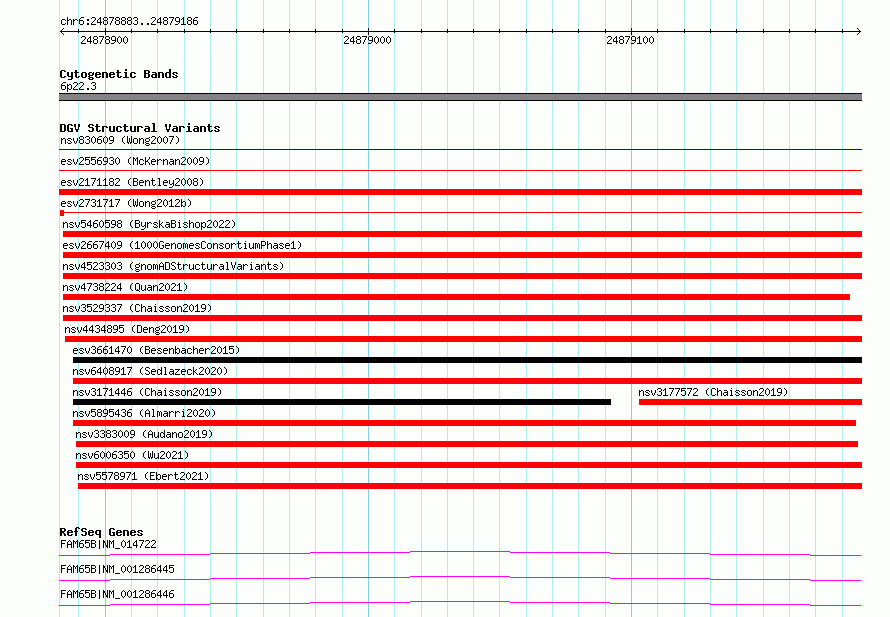Viewport: 890px width, 617px height.
Task: Open the FAM65B|NM_014722 gene label
Action: pos(108,544)
